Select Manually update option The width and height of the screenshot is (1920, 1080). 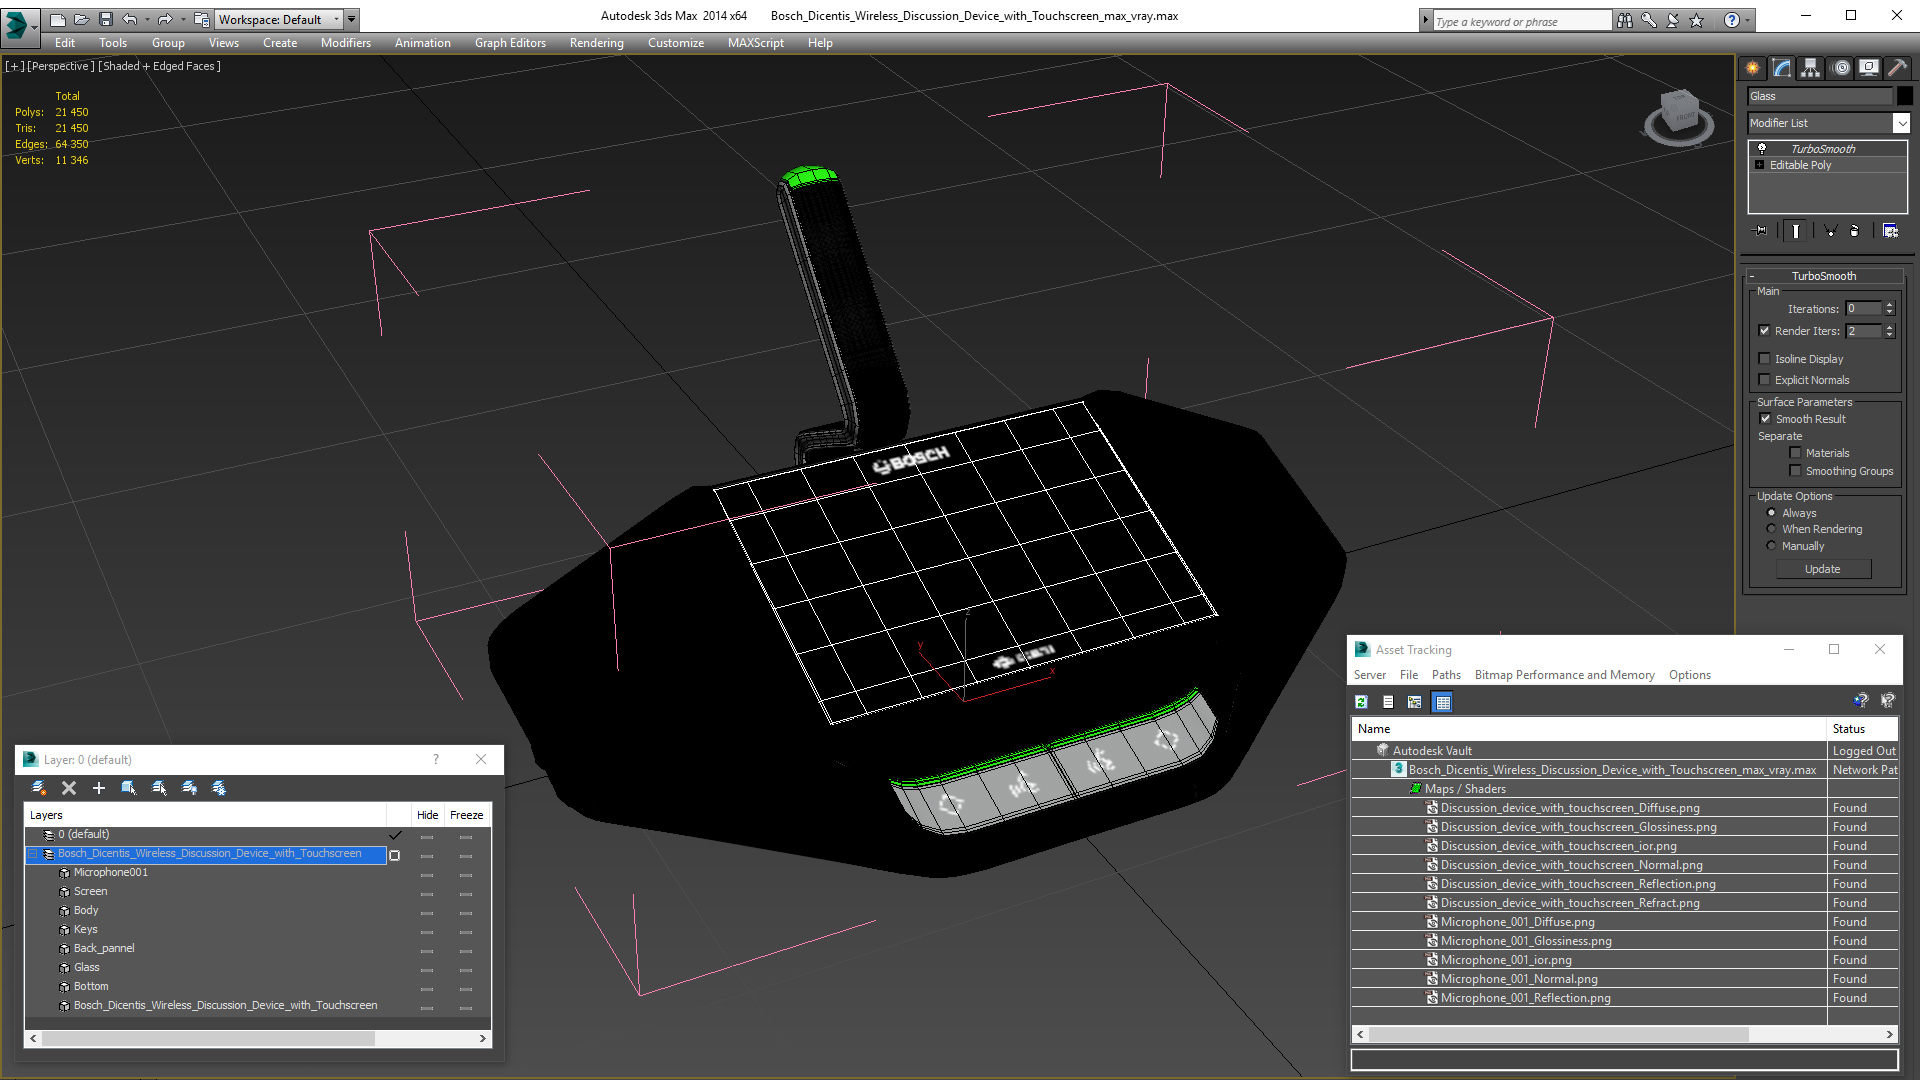point(1772,546)
